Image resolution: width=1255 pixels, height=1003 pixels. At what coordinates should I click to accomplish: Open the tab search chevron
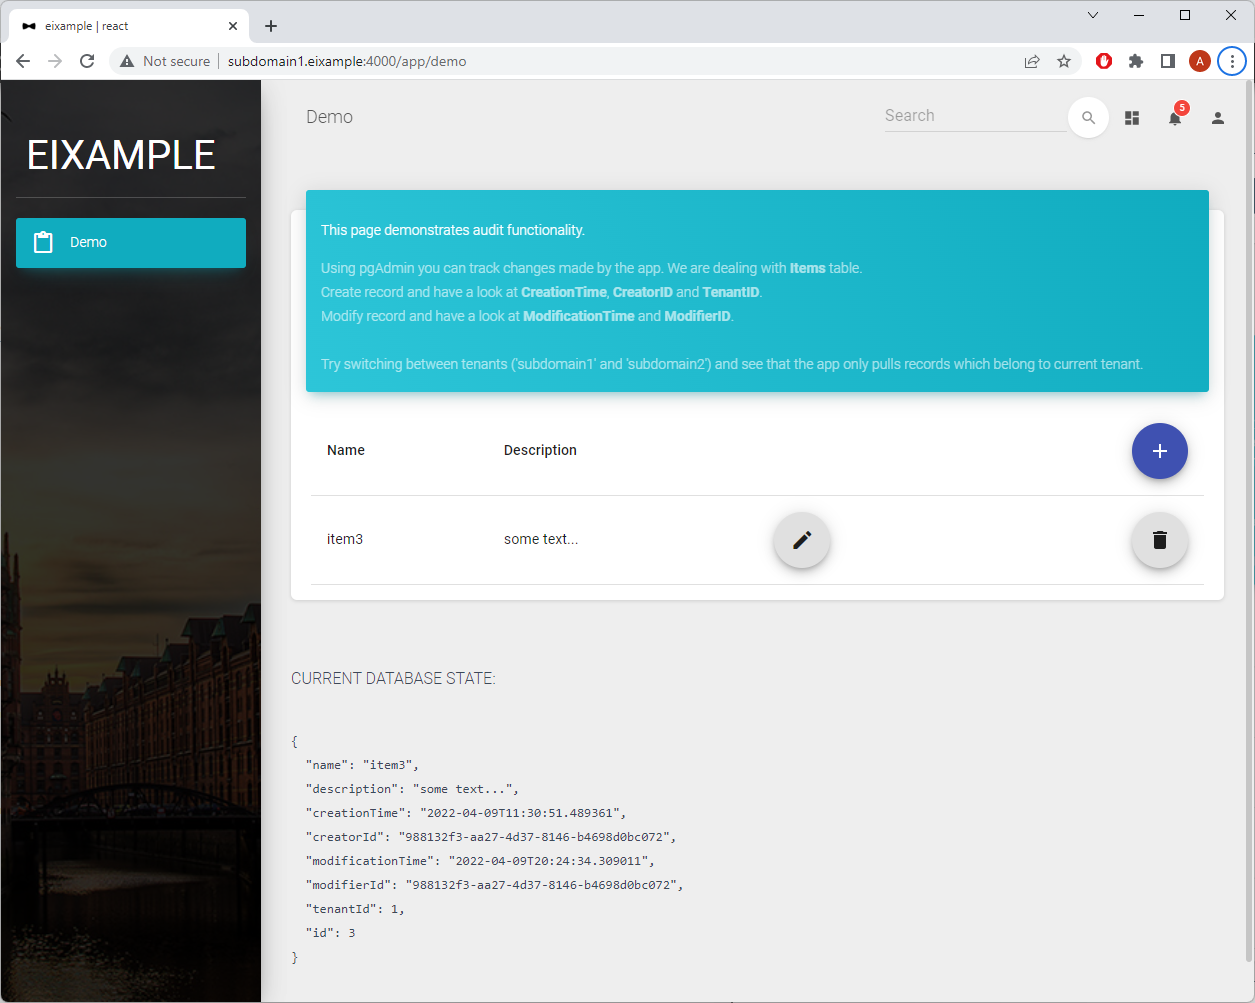(x=1093, y=15)
